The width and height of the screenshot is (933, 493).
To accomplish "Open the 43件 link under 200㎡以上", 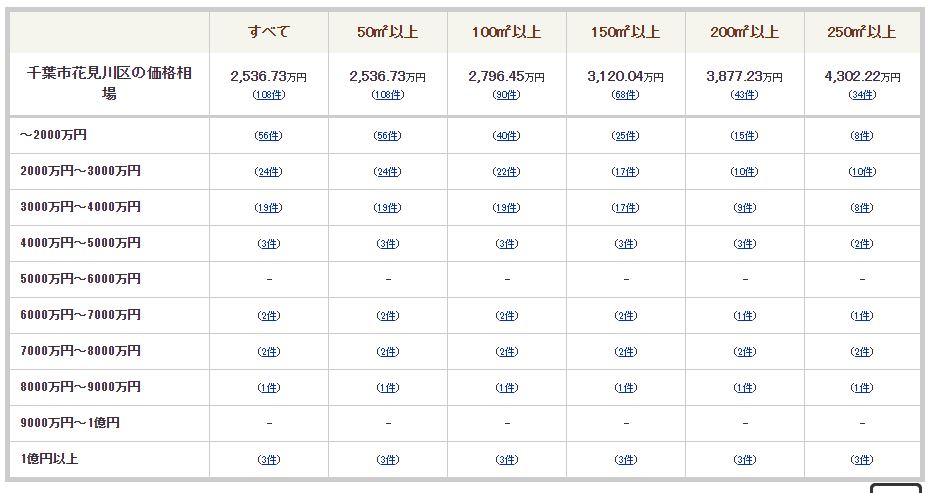I will point(744,95).
